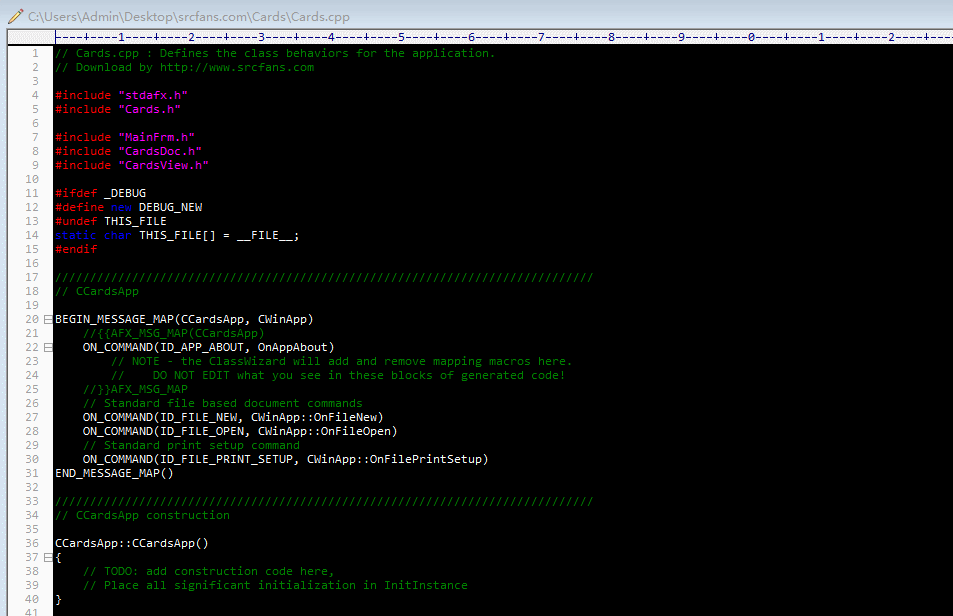
Task: Click line number 31 in the gutter
Action: click(x=32, y=473)
